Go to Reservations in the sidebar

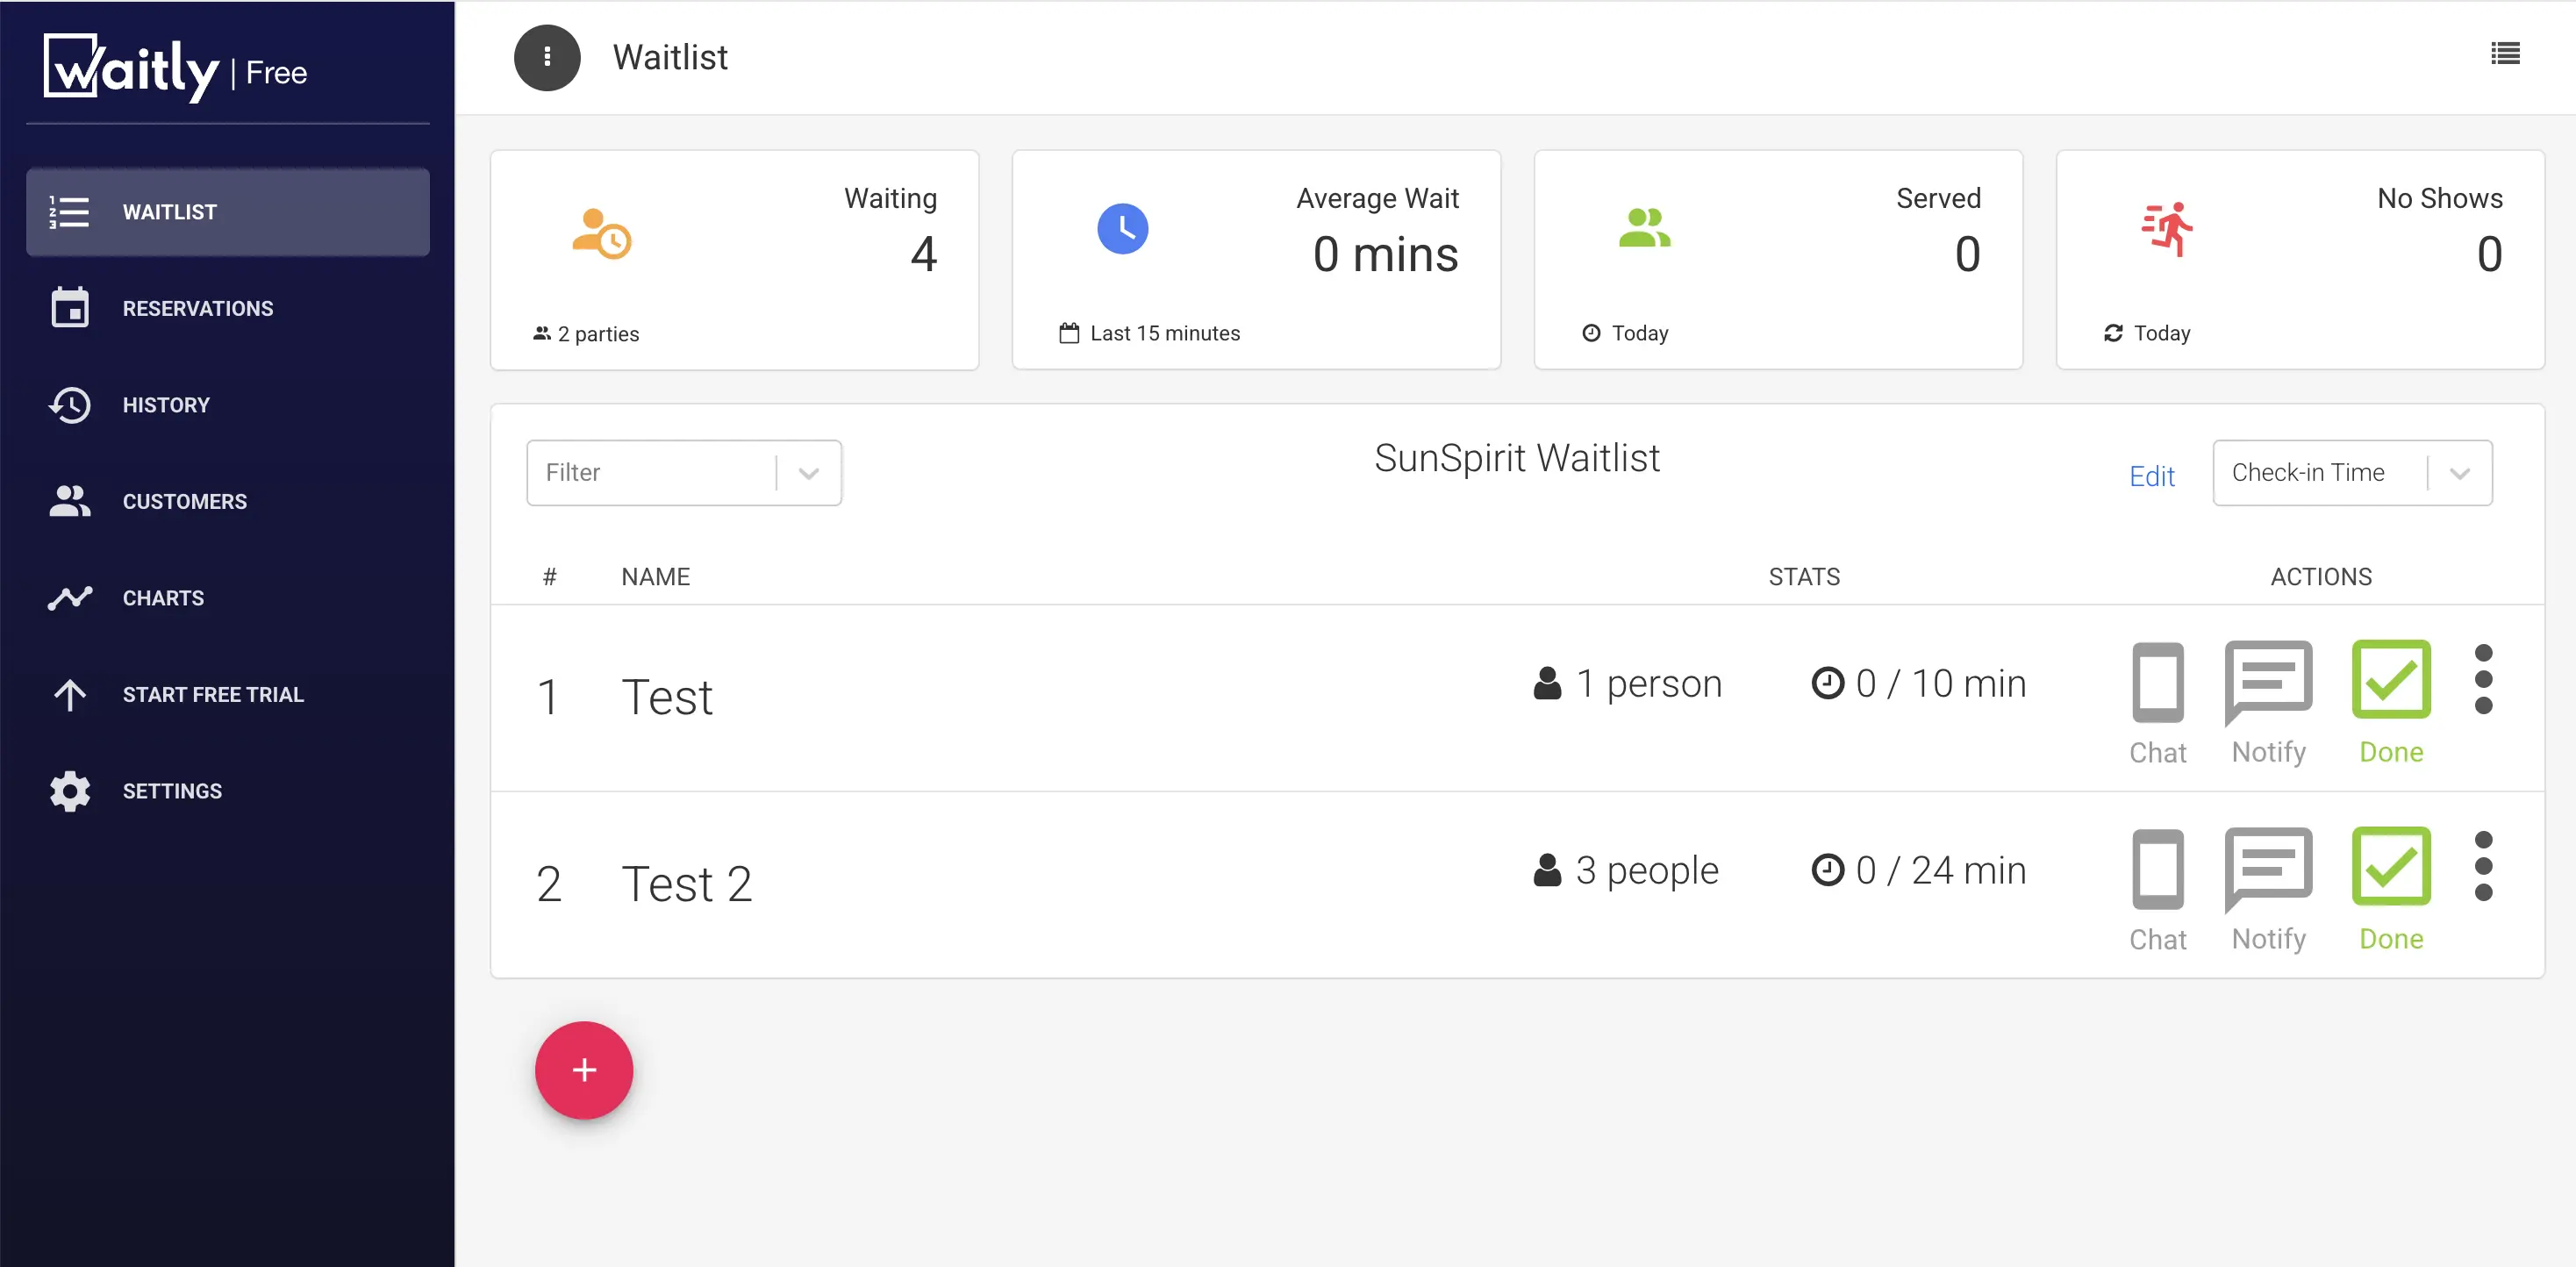(x=228, y=308)
